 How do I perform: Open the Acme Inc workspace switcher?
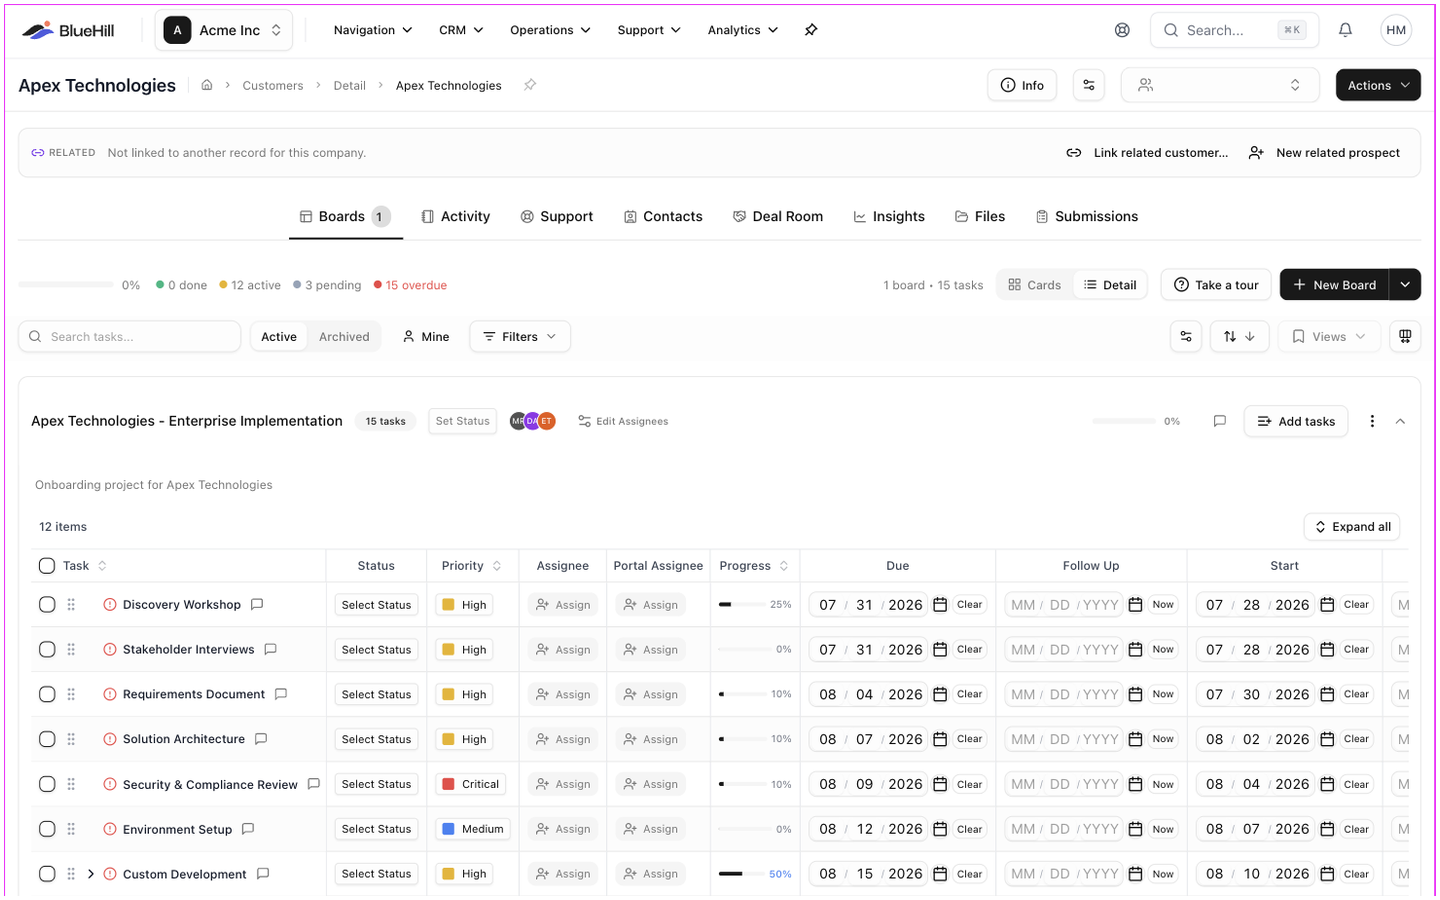click(x=224, y=30)
